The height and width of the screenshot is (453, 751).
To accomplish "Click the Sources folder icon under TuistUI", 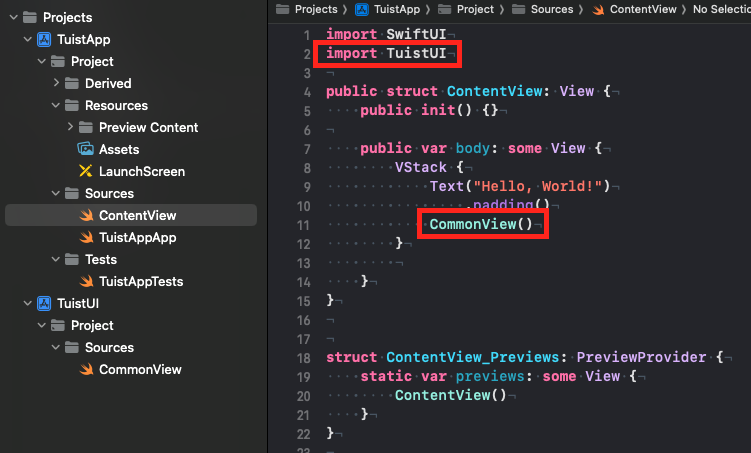I will click(x=72, y=348).
